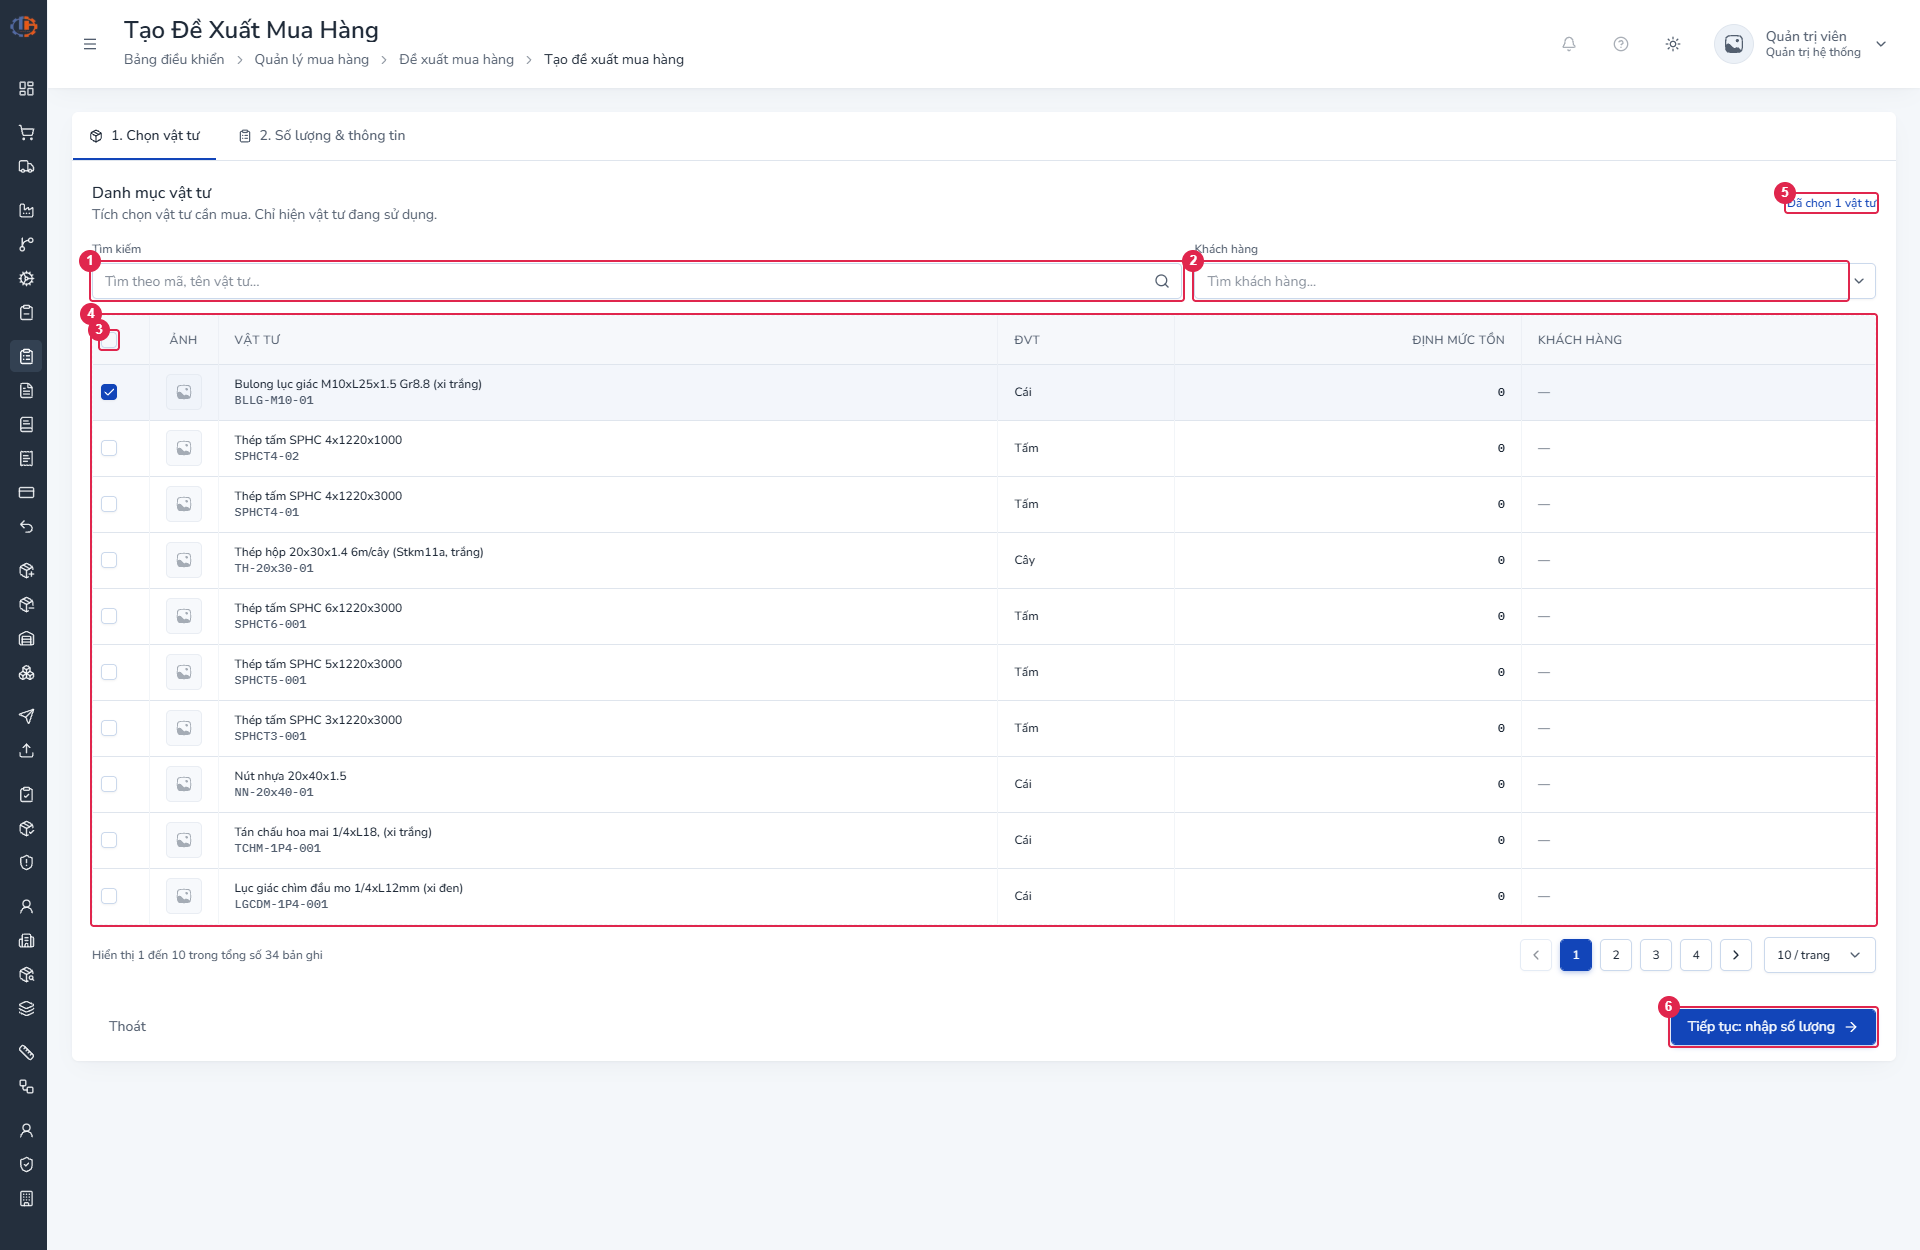Viewport: 1920px width, 1250px height.
Task: Open the shopping cart sidebar icon
Action: [27, 133]
